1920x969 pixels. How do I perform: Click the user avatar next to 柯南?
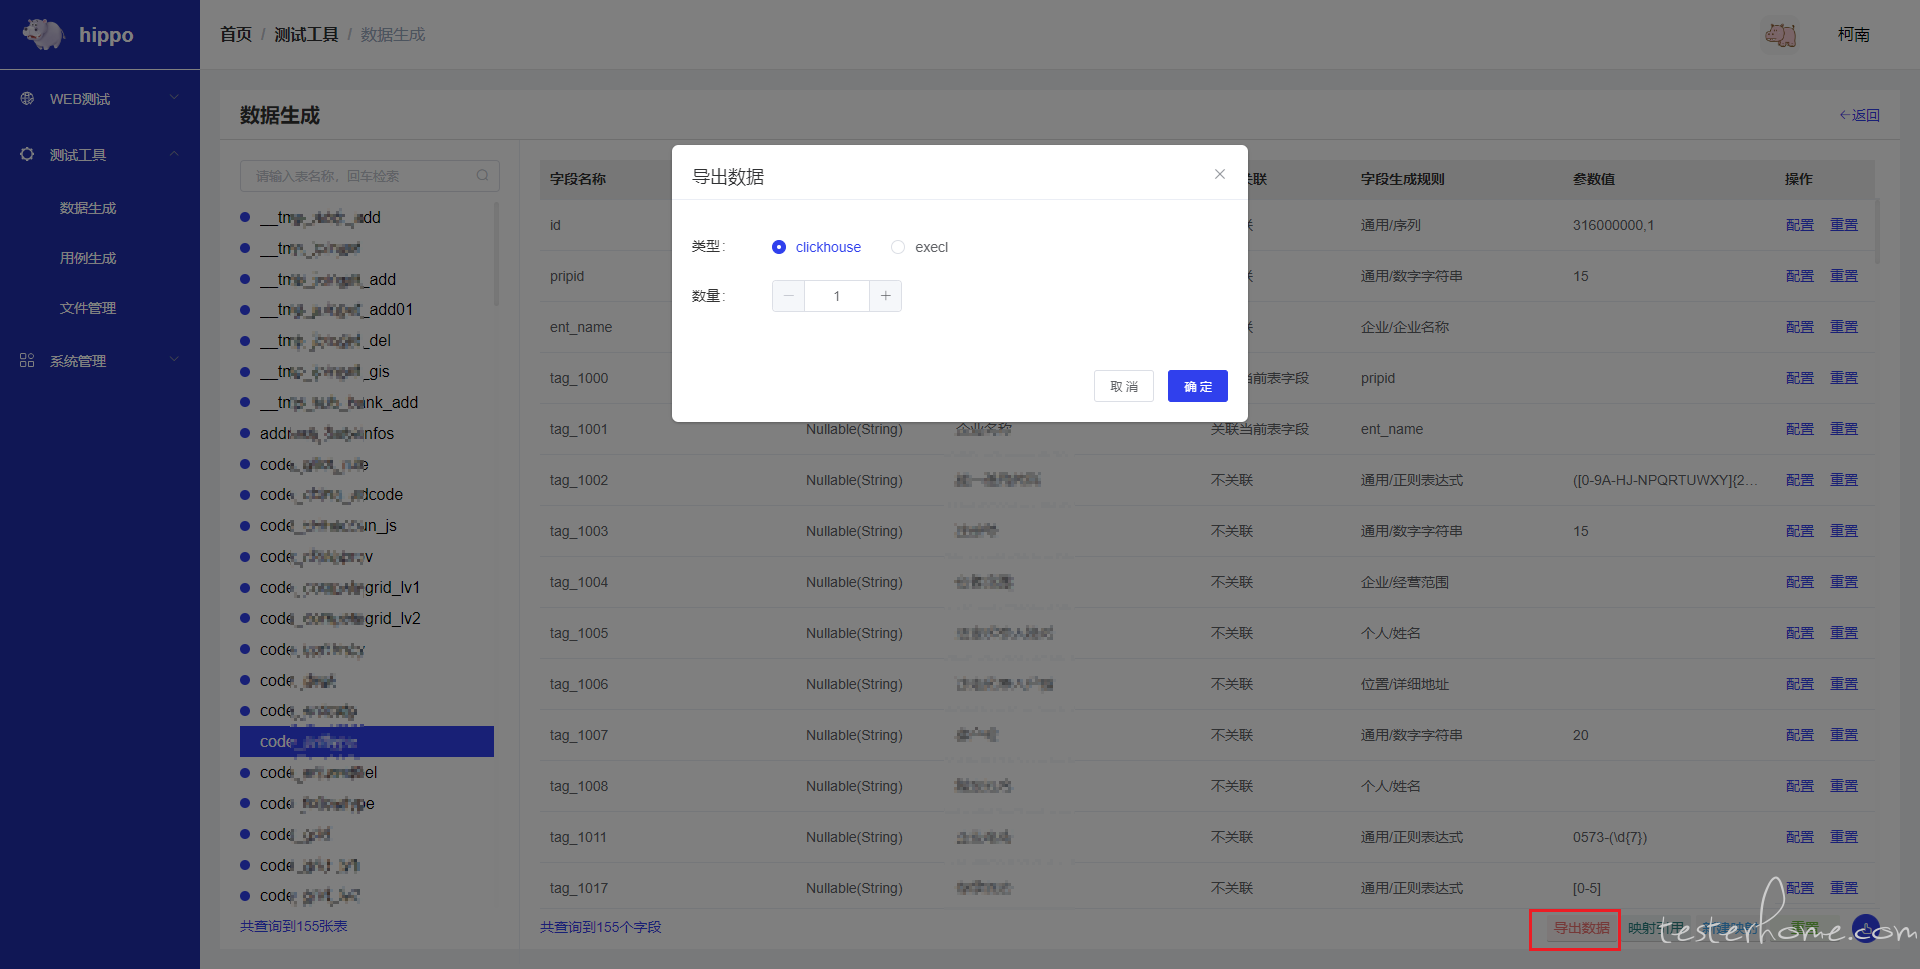pyautogui.click(x=1780, y=35)
